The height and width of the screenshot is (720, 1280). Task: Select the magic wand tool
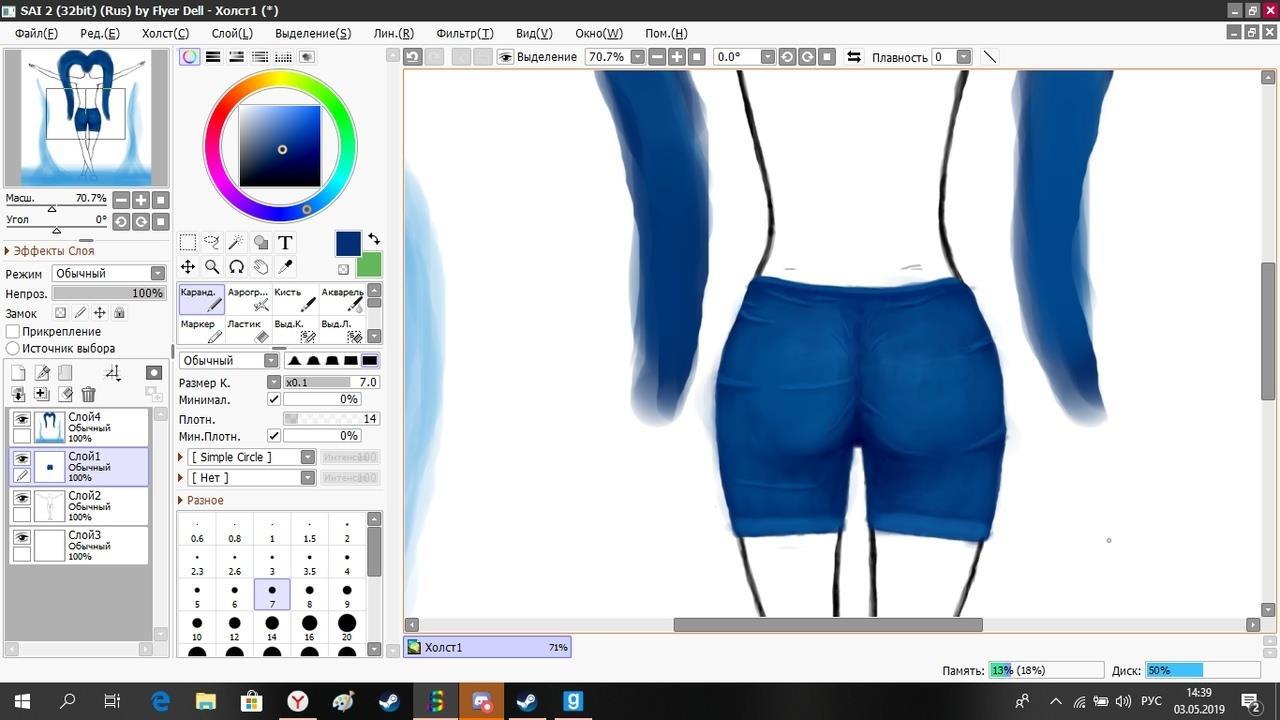tap(236, 242)
